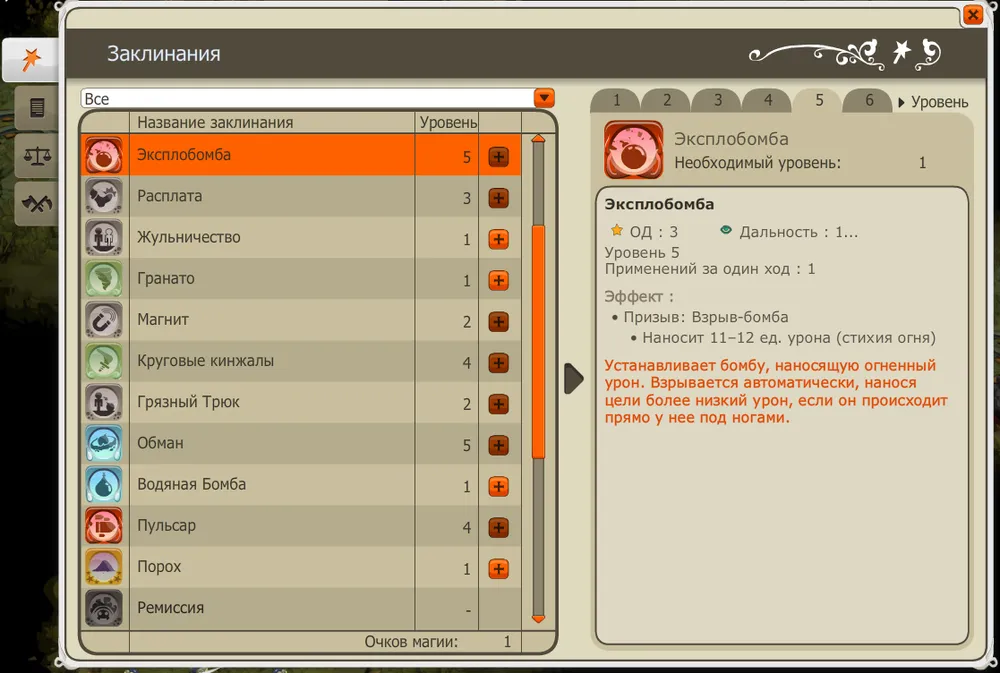Click the Водяная Бомба spell icon

coord(104,484)
